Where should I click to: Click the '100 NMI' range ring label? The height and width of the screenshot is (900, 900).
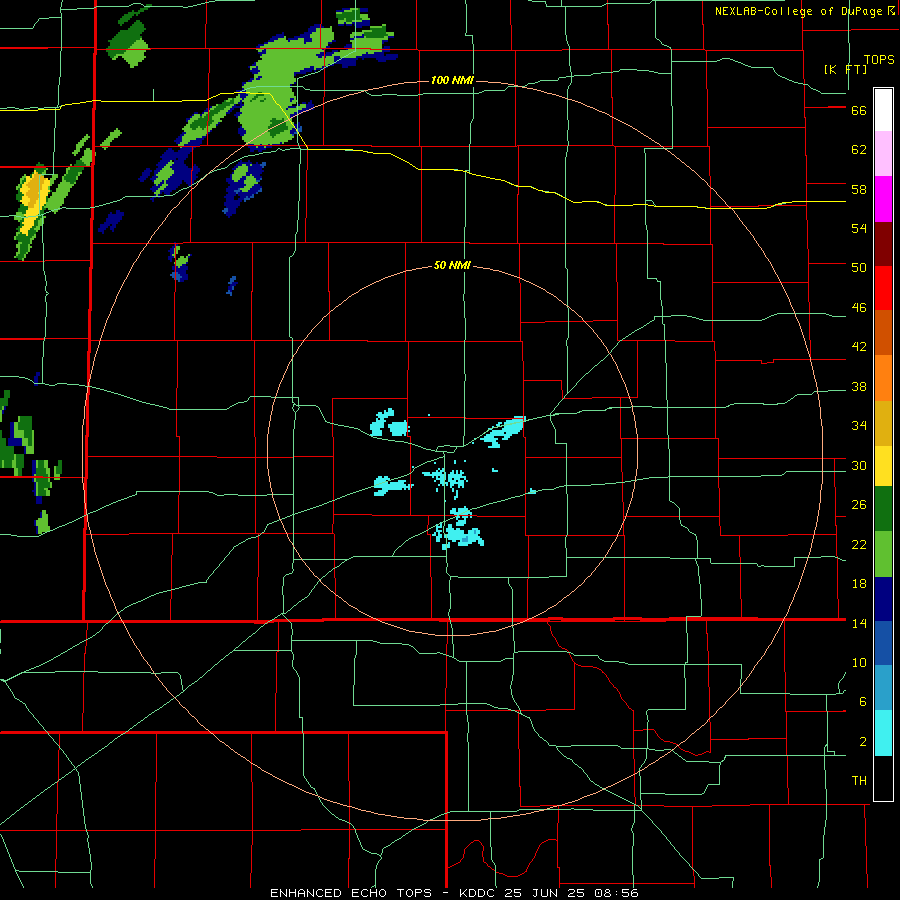pyautogui.click(x=452, y=80)
